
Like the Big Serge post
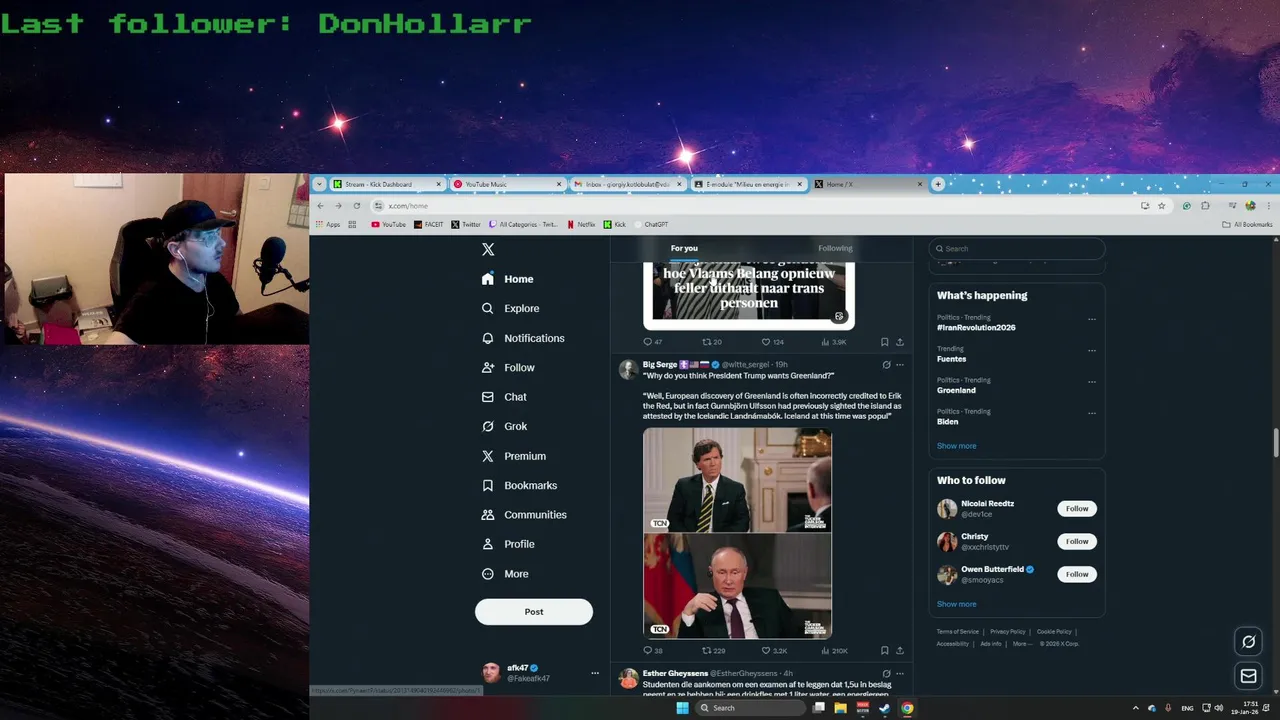point(774,651)
